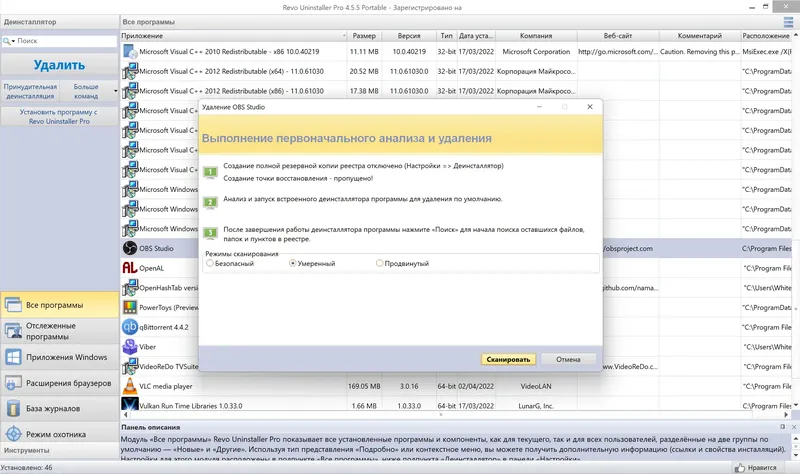Click the Нравится button label
This screenshot has width=800, height=474.
click(x=762, y=467)
